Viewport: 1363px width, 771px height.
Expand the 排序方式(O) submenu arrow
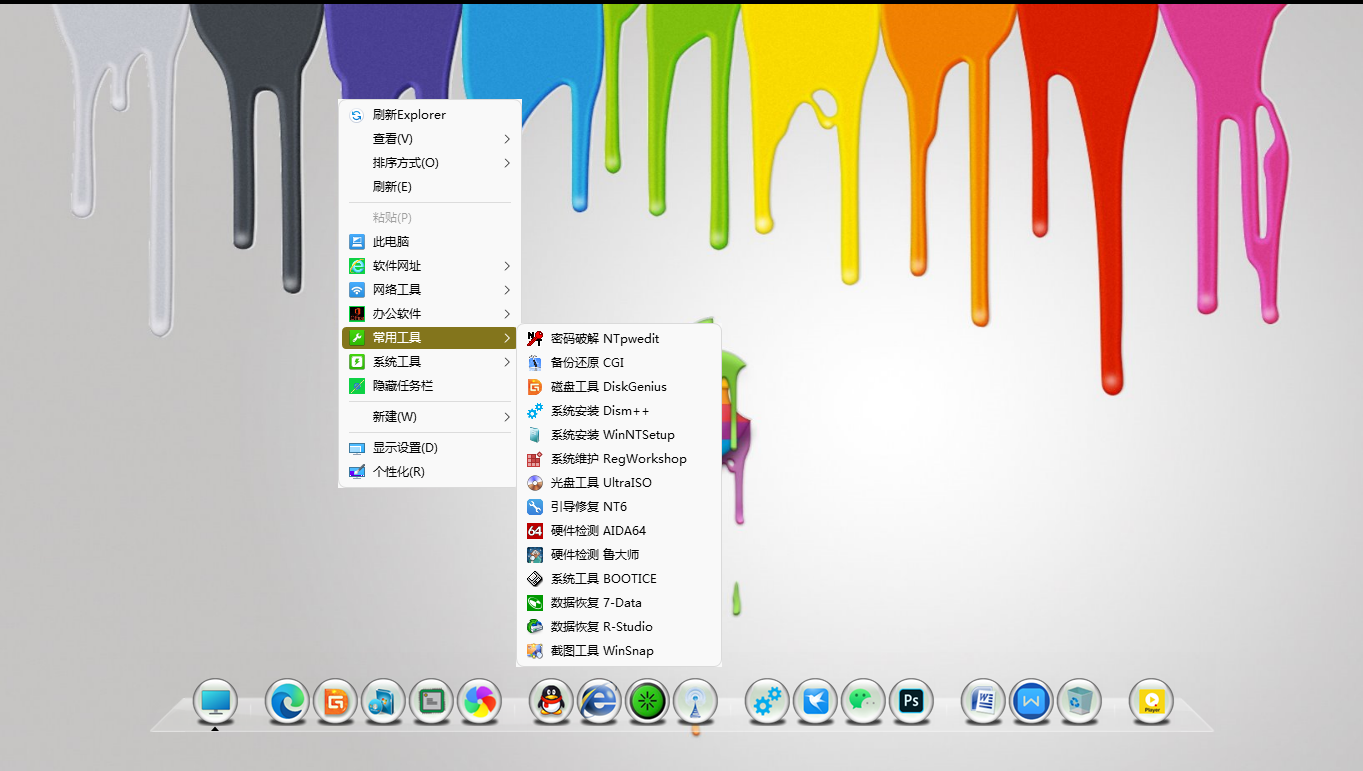[x=507, y=163]
